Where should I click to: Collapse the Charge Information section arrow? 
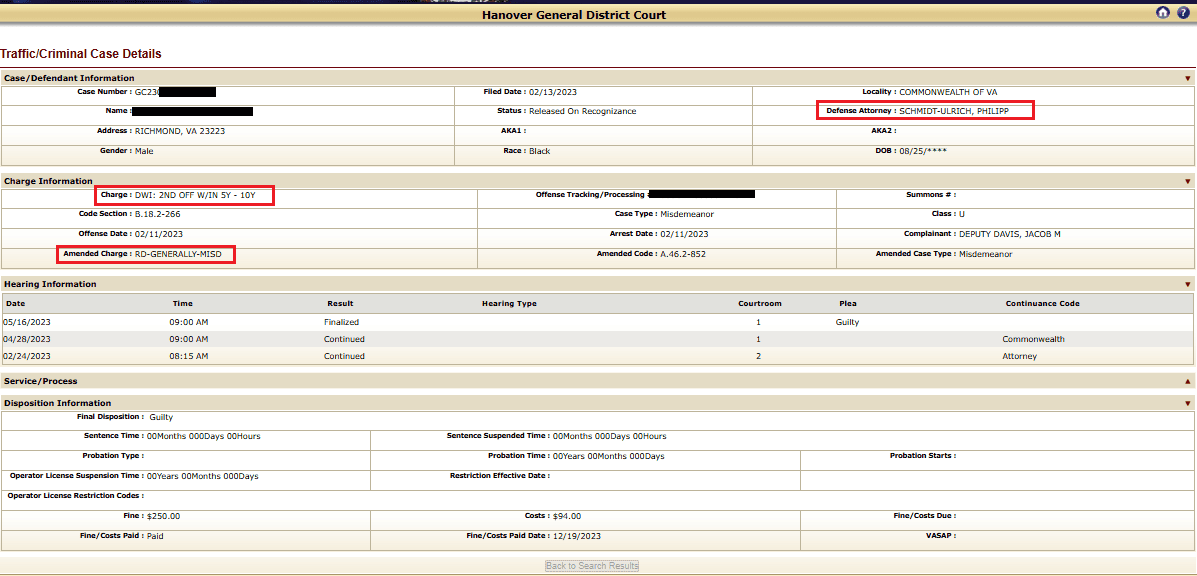click(x=1188, y=181)
